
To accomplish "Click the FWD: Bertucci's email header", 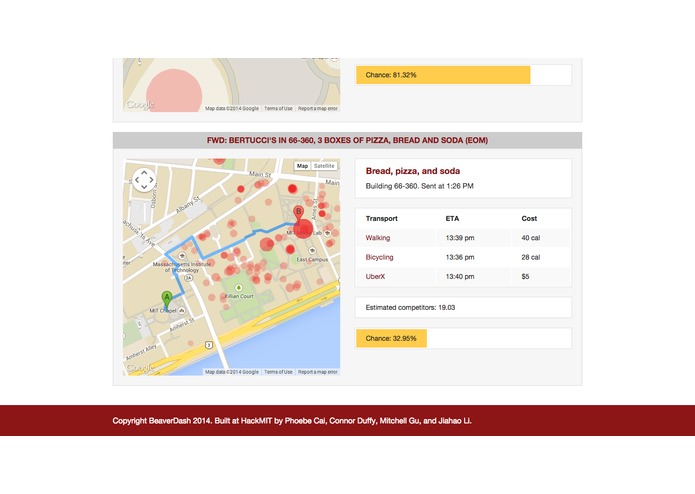I will [348, 140].
